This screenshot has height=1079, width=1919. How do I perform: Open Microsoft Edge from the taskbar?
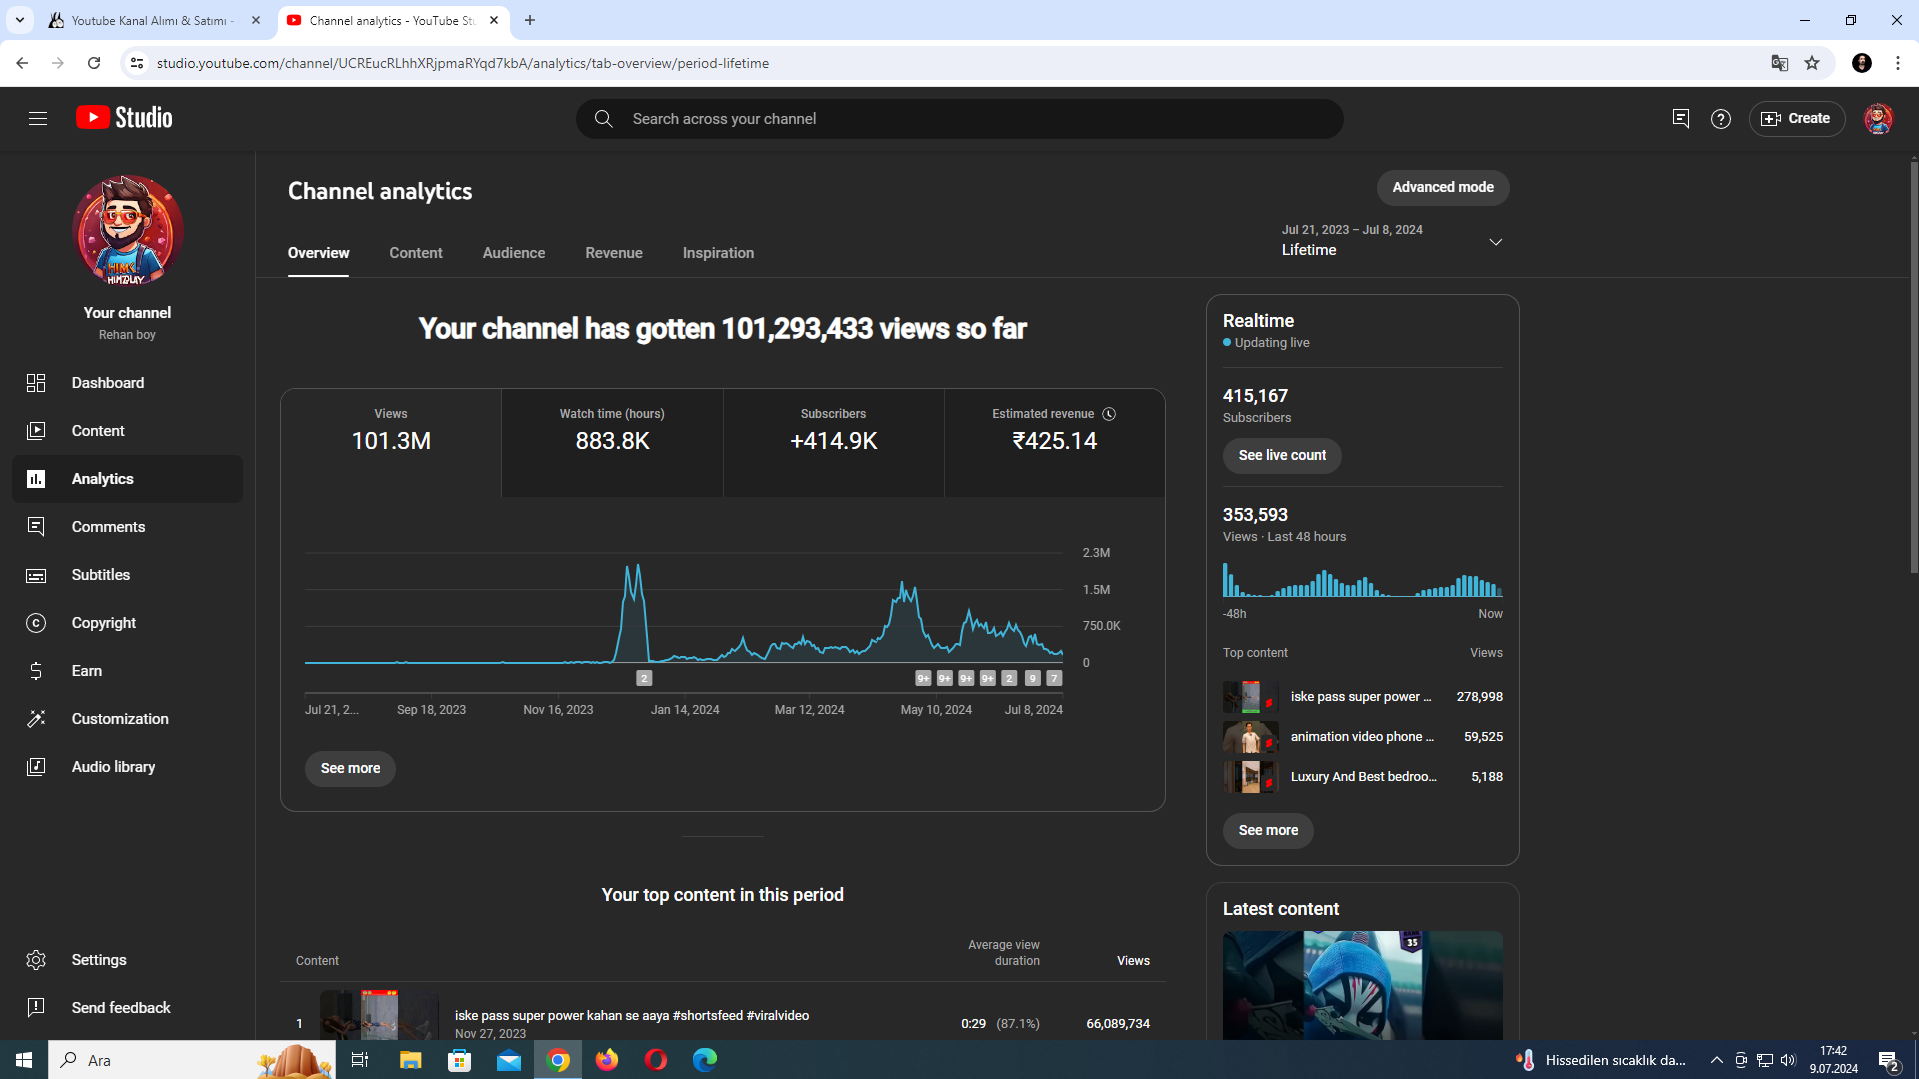[x=705, y=1060]
